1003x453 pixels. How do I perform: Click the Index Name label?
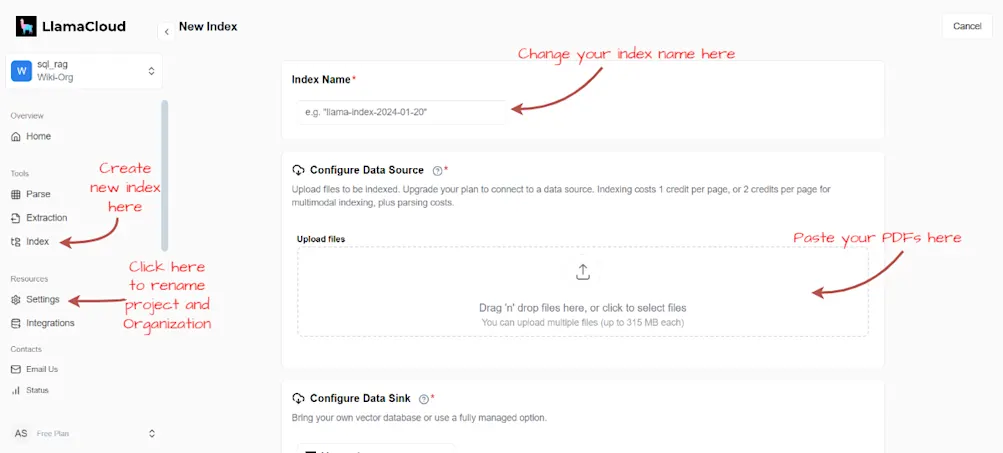click(321, 79)
